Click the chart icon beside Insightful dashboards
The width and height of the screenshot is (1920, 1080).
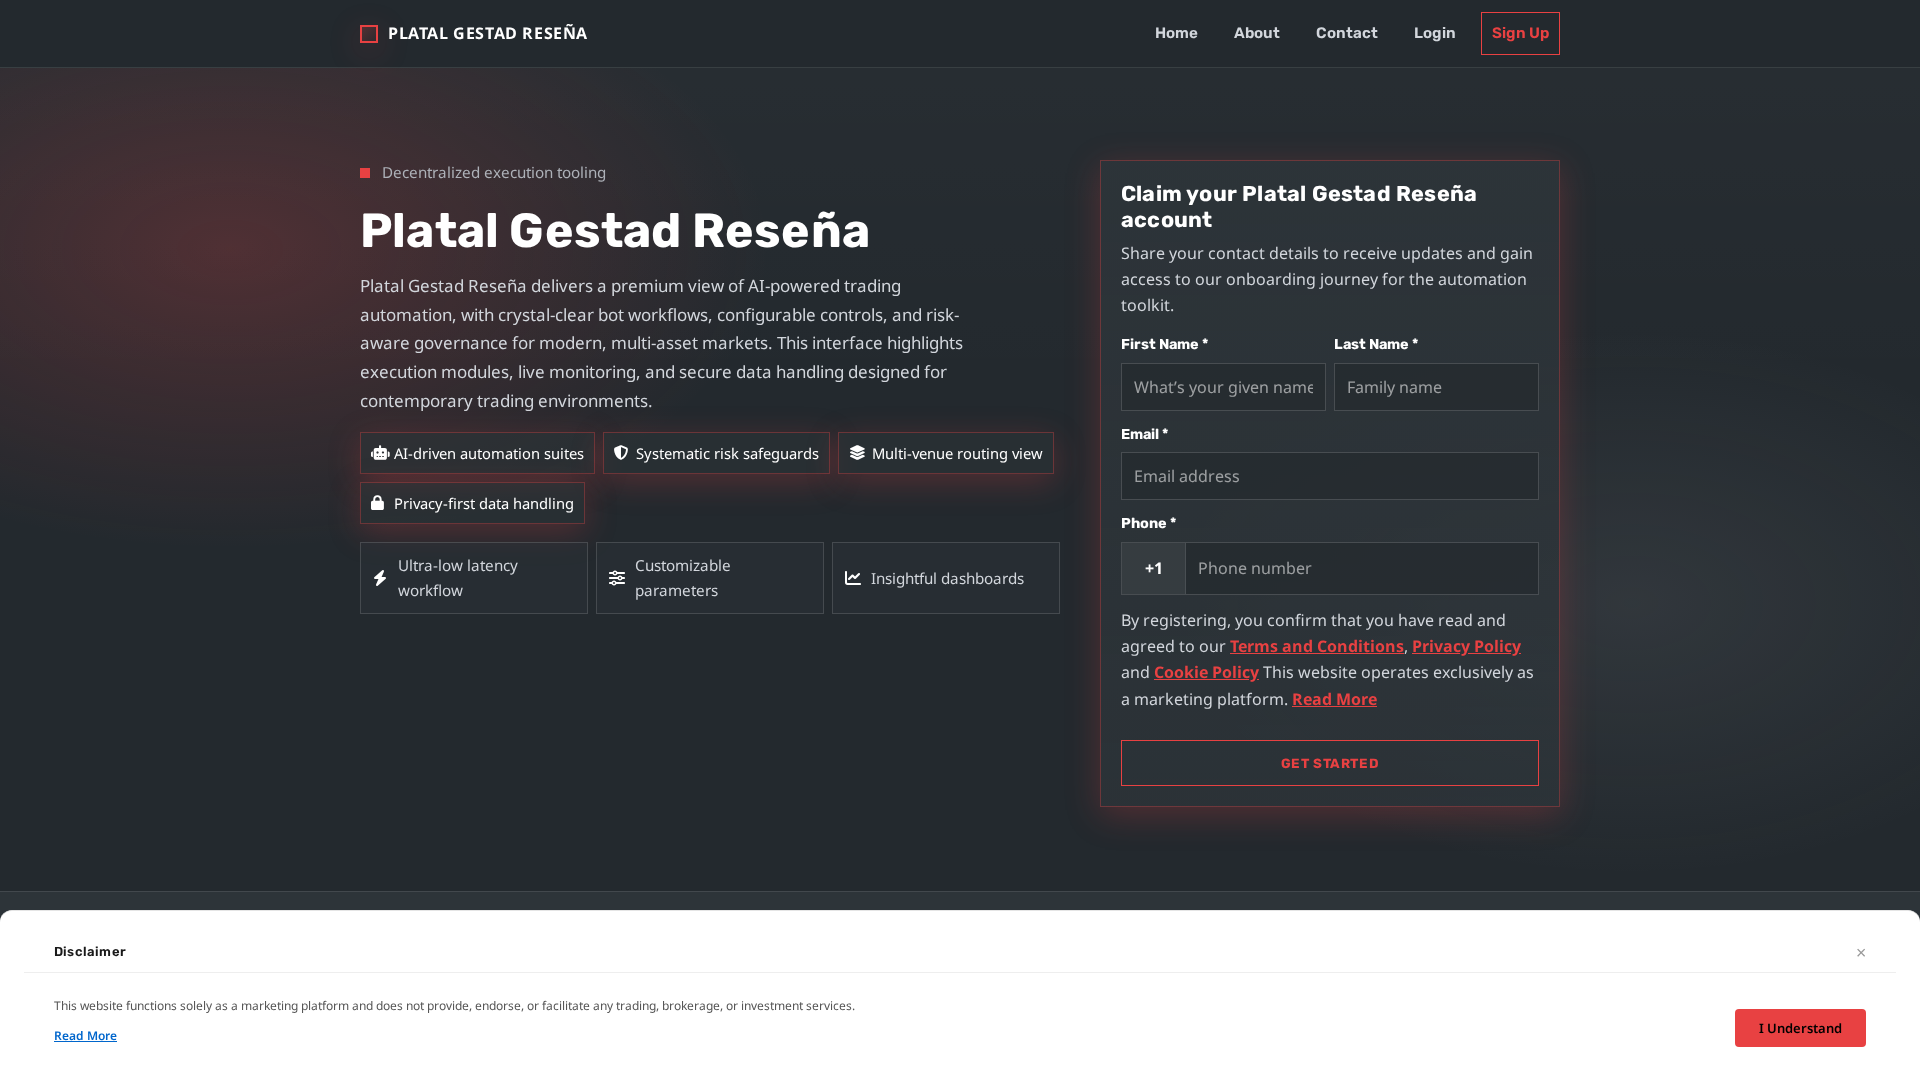coord(852,578)
